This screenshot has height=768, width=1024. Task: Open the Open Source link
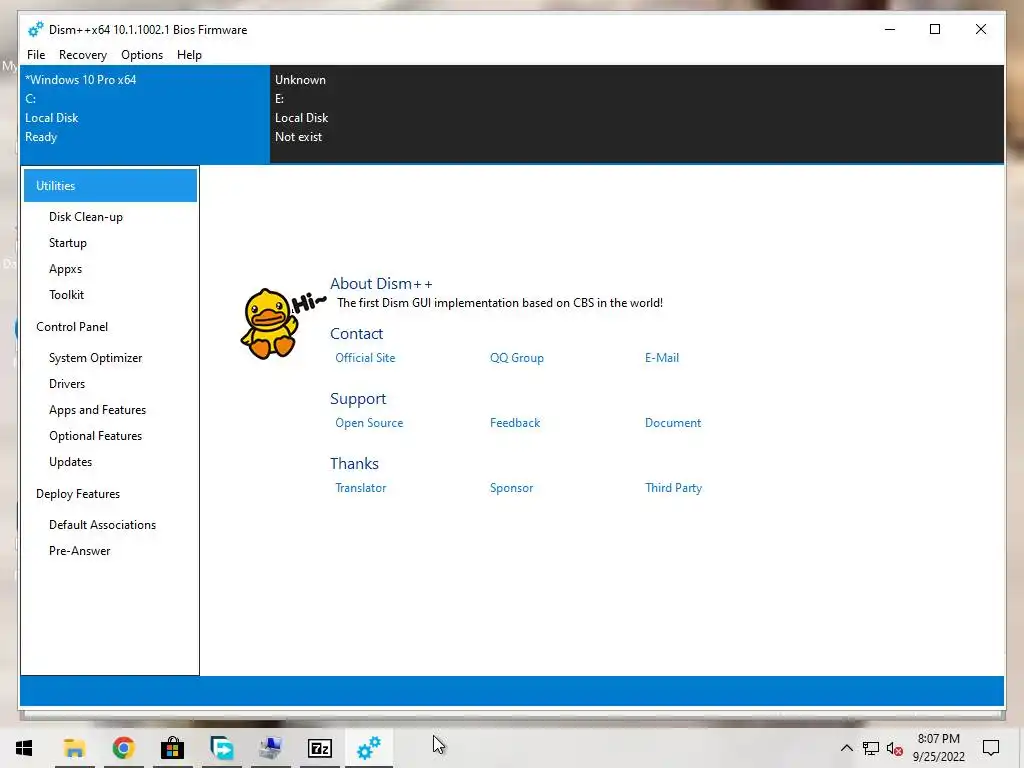tap(369, 423)
